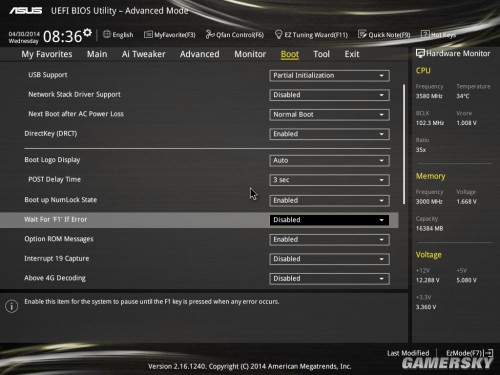The image size is (500, 375).
Task: Click EzMode(F7) button text
Action: 464,353
